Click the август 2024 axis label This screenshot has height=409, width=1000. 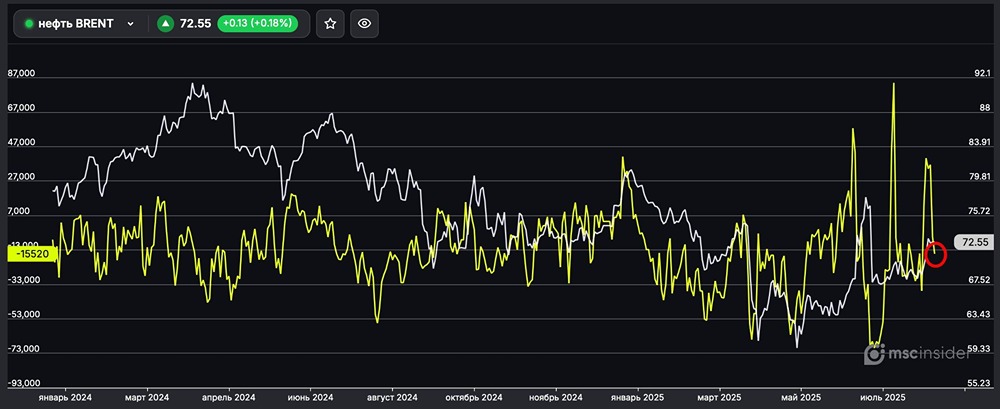392,396
